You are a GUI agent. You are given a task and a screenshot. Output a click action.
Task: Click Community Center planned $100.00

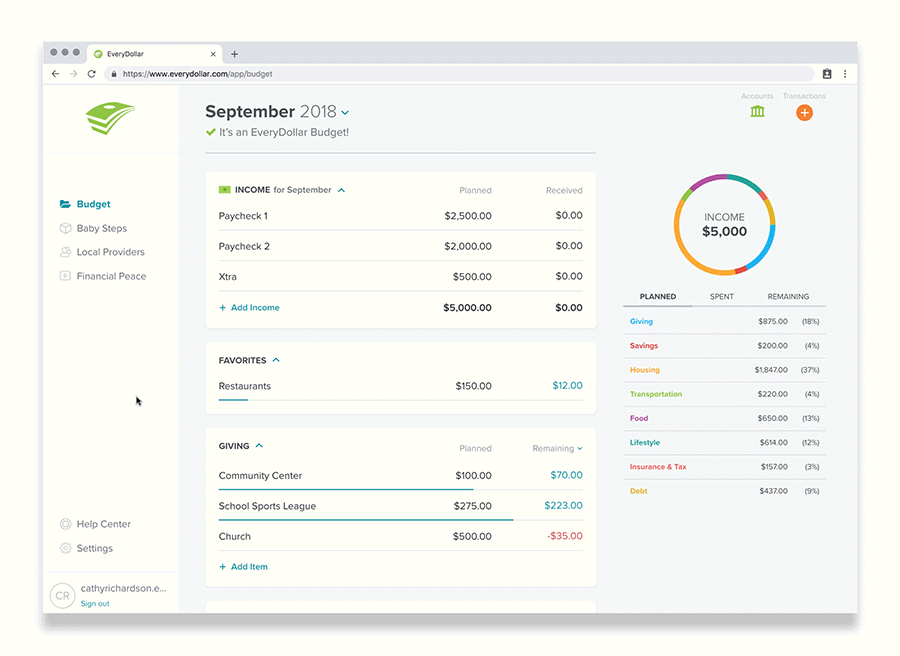click(x=473, y=475)
